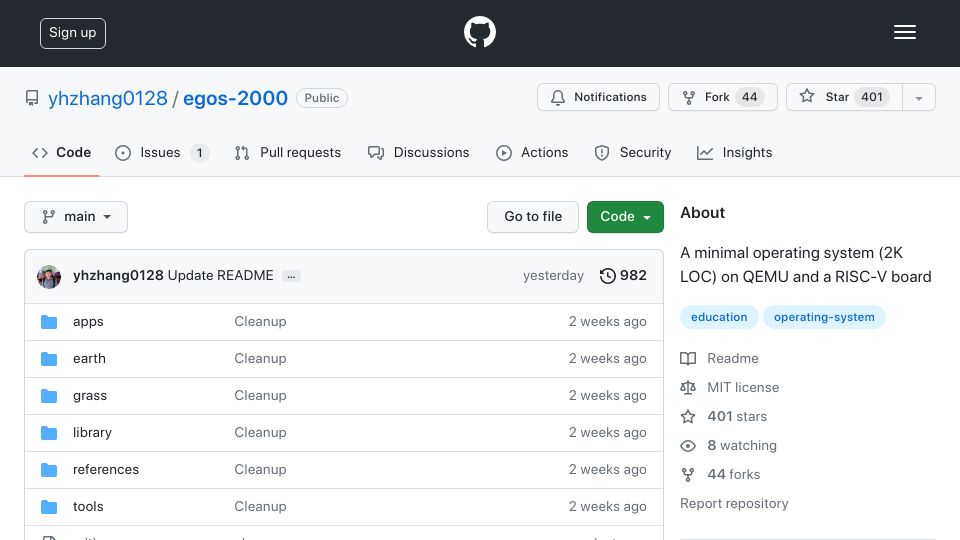960x540 pixels.
Task: Open the 401 stars link
Action: pos(737,416)
